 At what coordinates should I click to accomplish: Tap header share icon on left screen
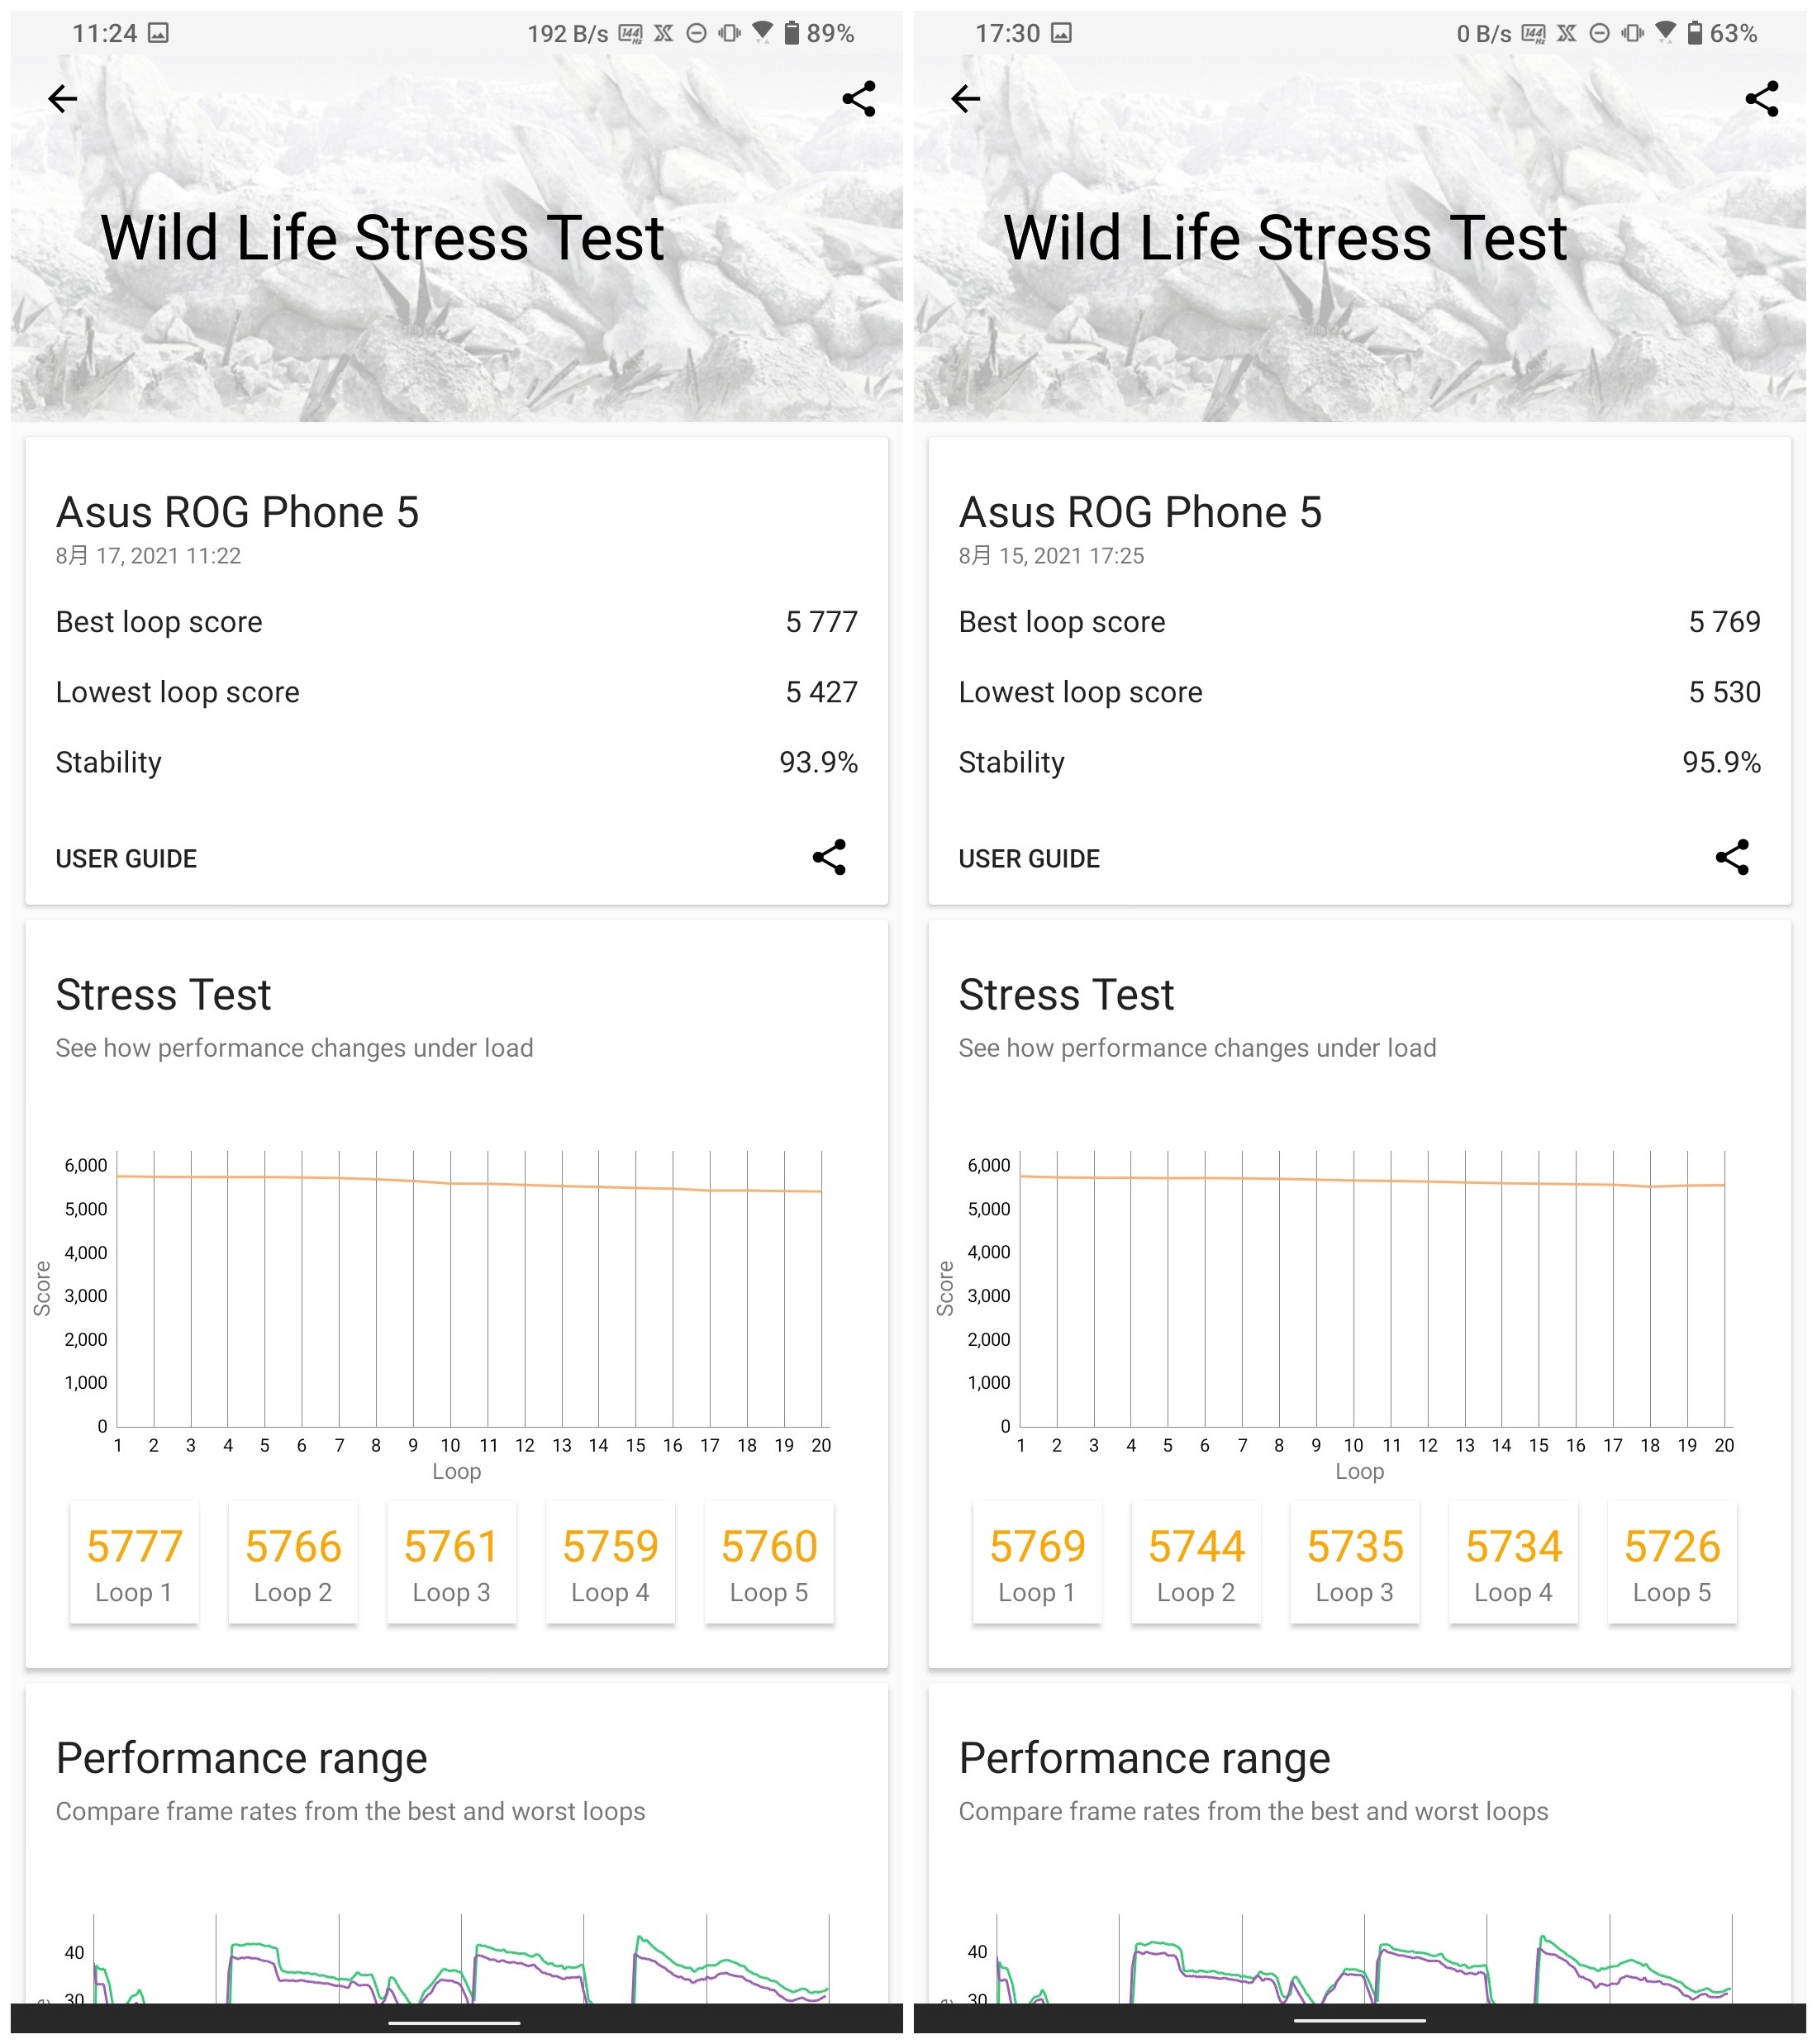(859, 99)
